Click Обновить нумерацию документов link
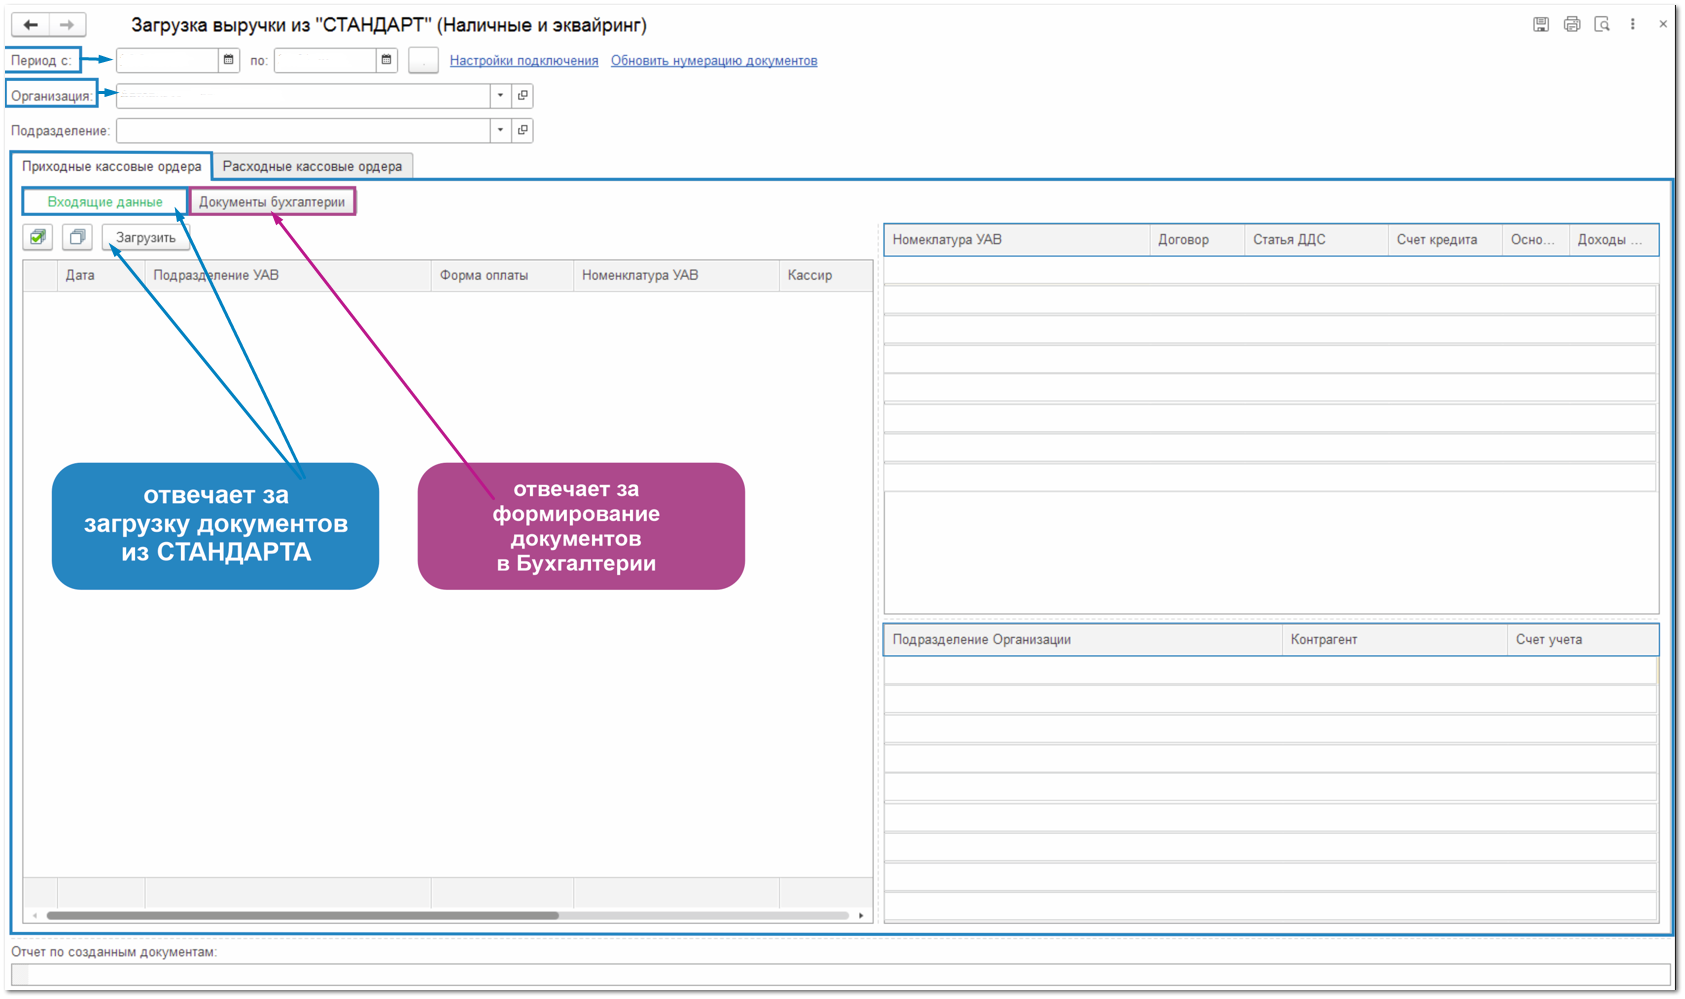This screenshot has width=1685, height=999. (714, 61)
